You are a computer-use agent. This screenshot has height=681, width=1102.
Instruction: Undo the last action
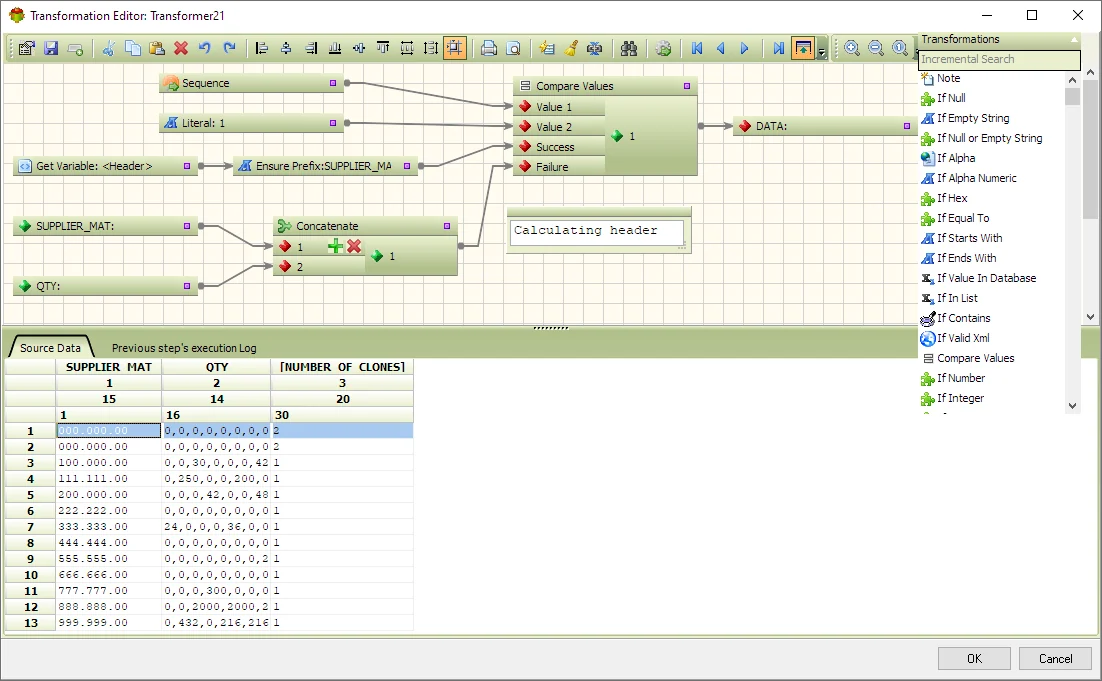point(205,48)
